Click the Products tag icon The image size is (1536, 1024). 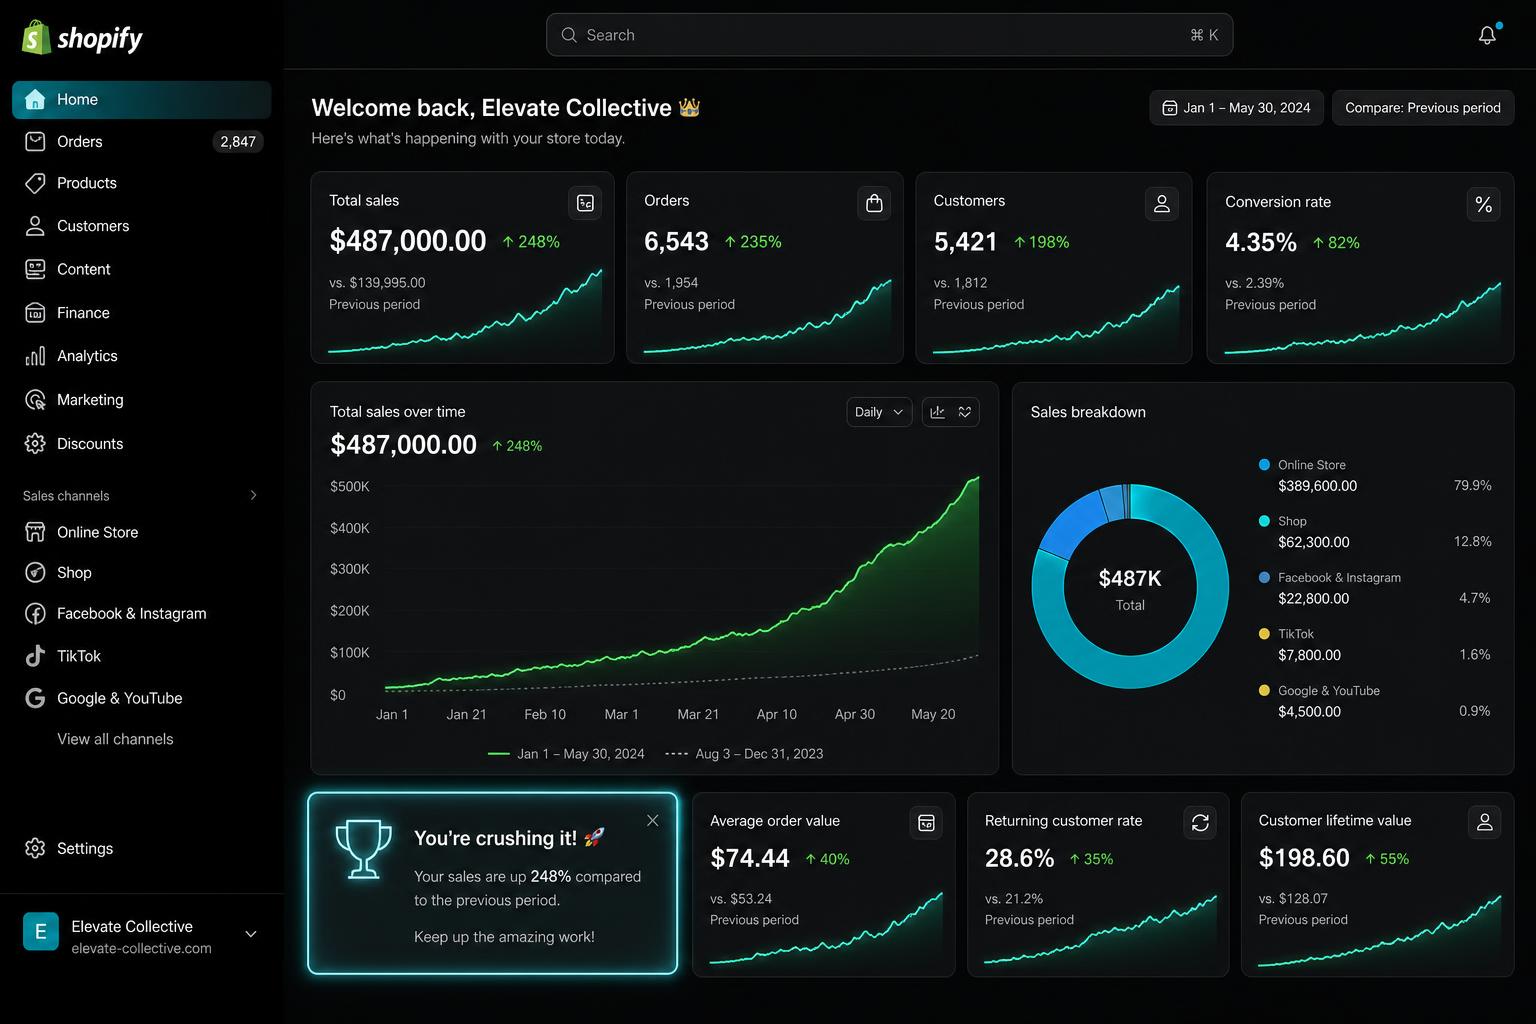click(35, 183)
